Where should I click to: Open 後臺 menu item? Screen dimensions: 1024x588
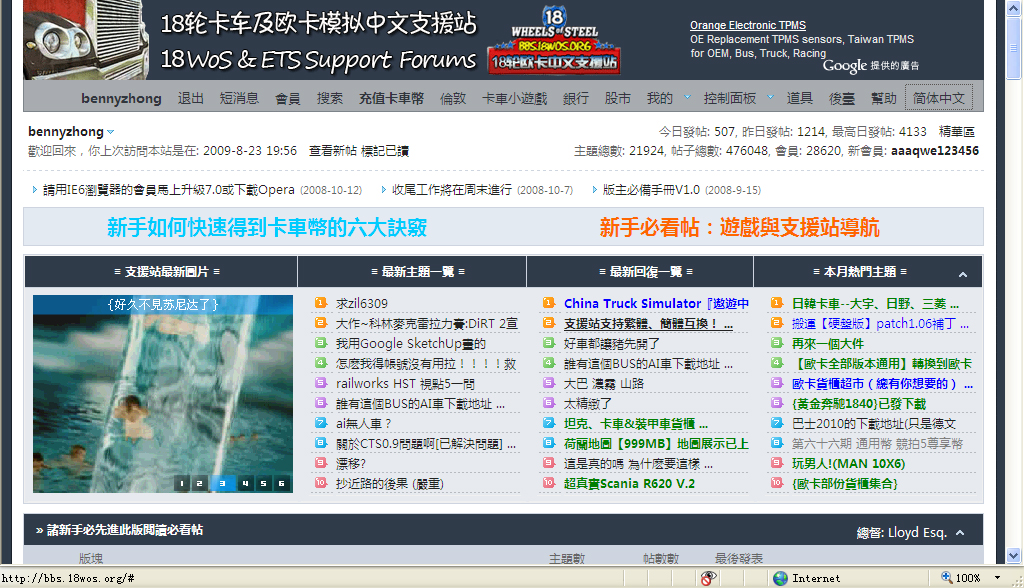pyautogui.click(x=842, y=98)
